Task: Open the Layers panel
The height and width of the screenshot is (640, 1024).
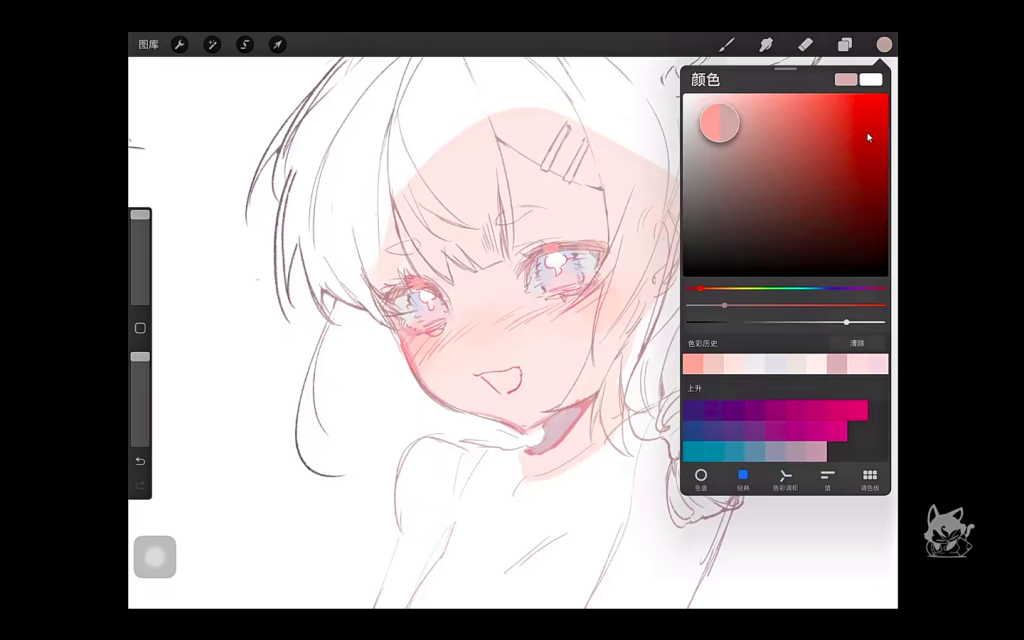Action: tap(845, 45)
